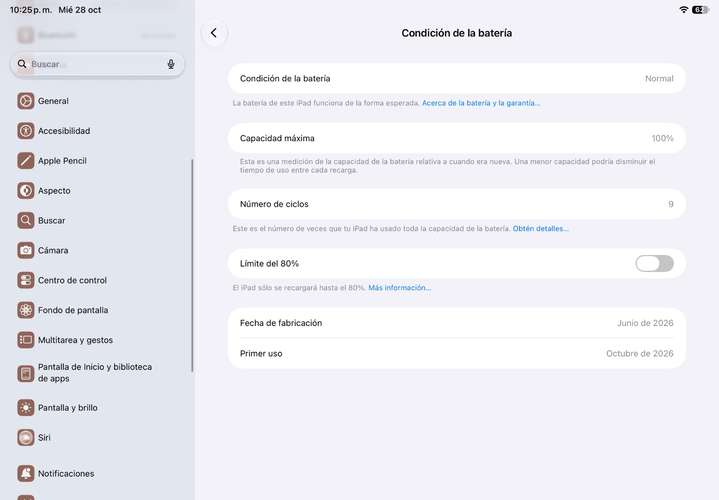
Task: Select the Centro de control icon
Action: [x=26, y=280]
